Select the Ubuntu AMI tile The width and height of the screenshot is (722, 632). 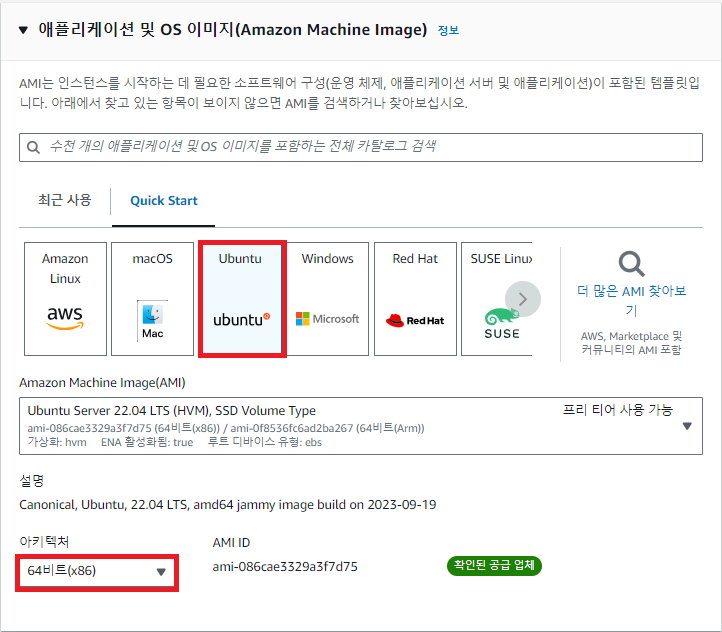click(242, 299)
